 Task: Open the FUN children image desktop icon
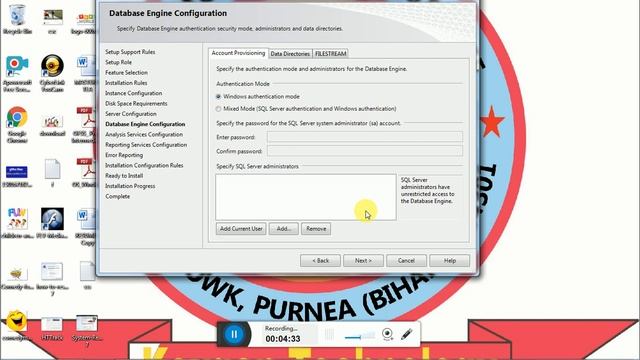click(17, 223)
